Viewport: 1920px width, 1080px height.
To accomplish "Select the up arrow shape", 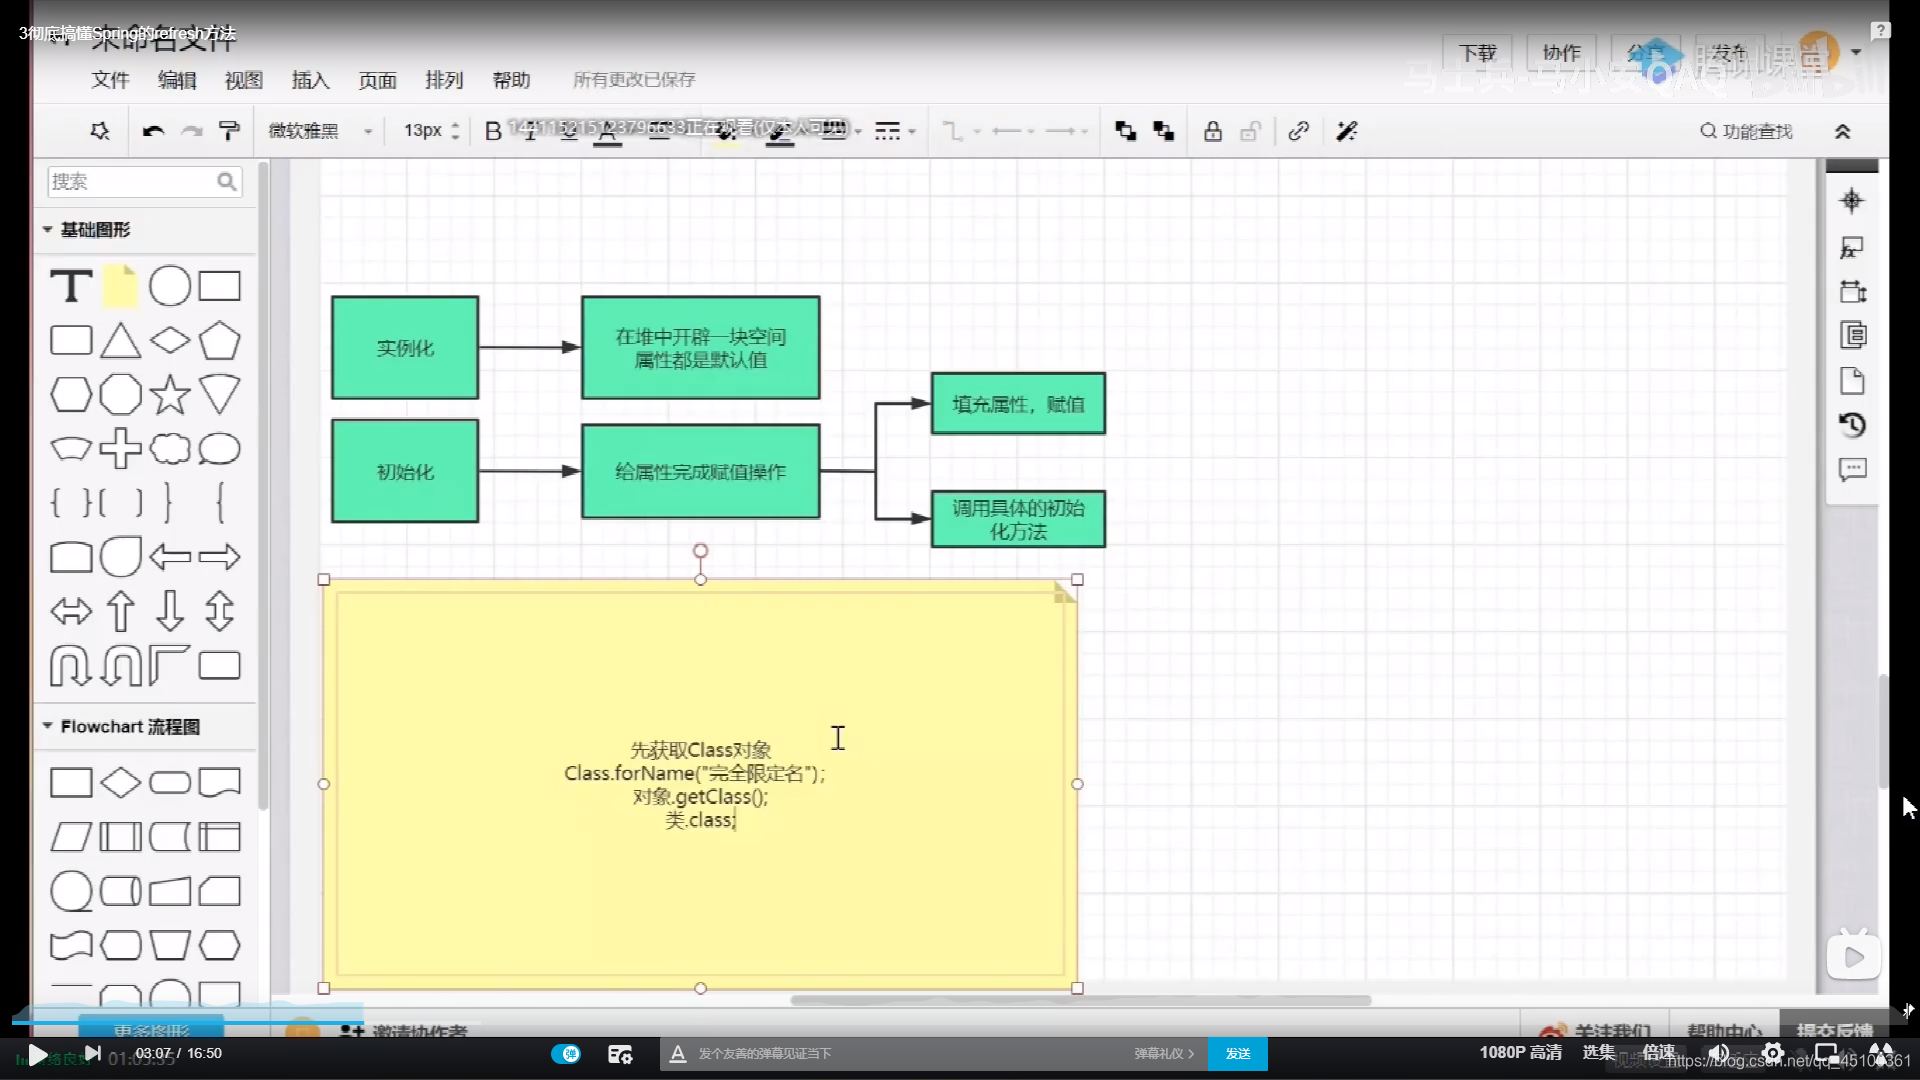I will point(120,611).
